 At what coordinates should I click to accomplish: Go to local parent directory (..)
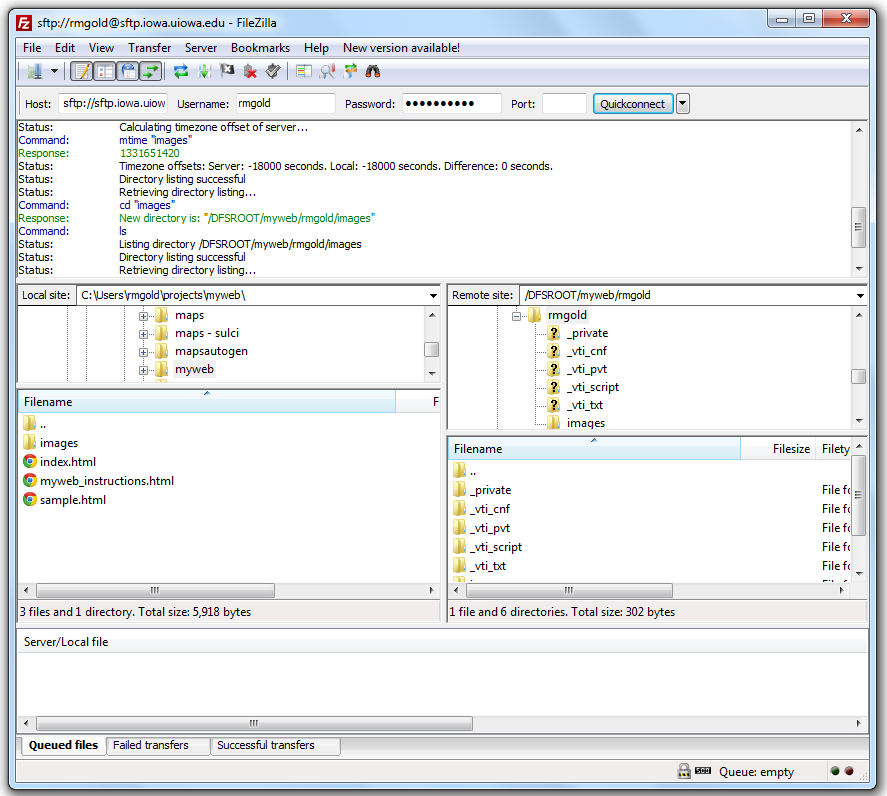(43, 424)
